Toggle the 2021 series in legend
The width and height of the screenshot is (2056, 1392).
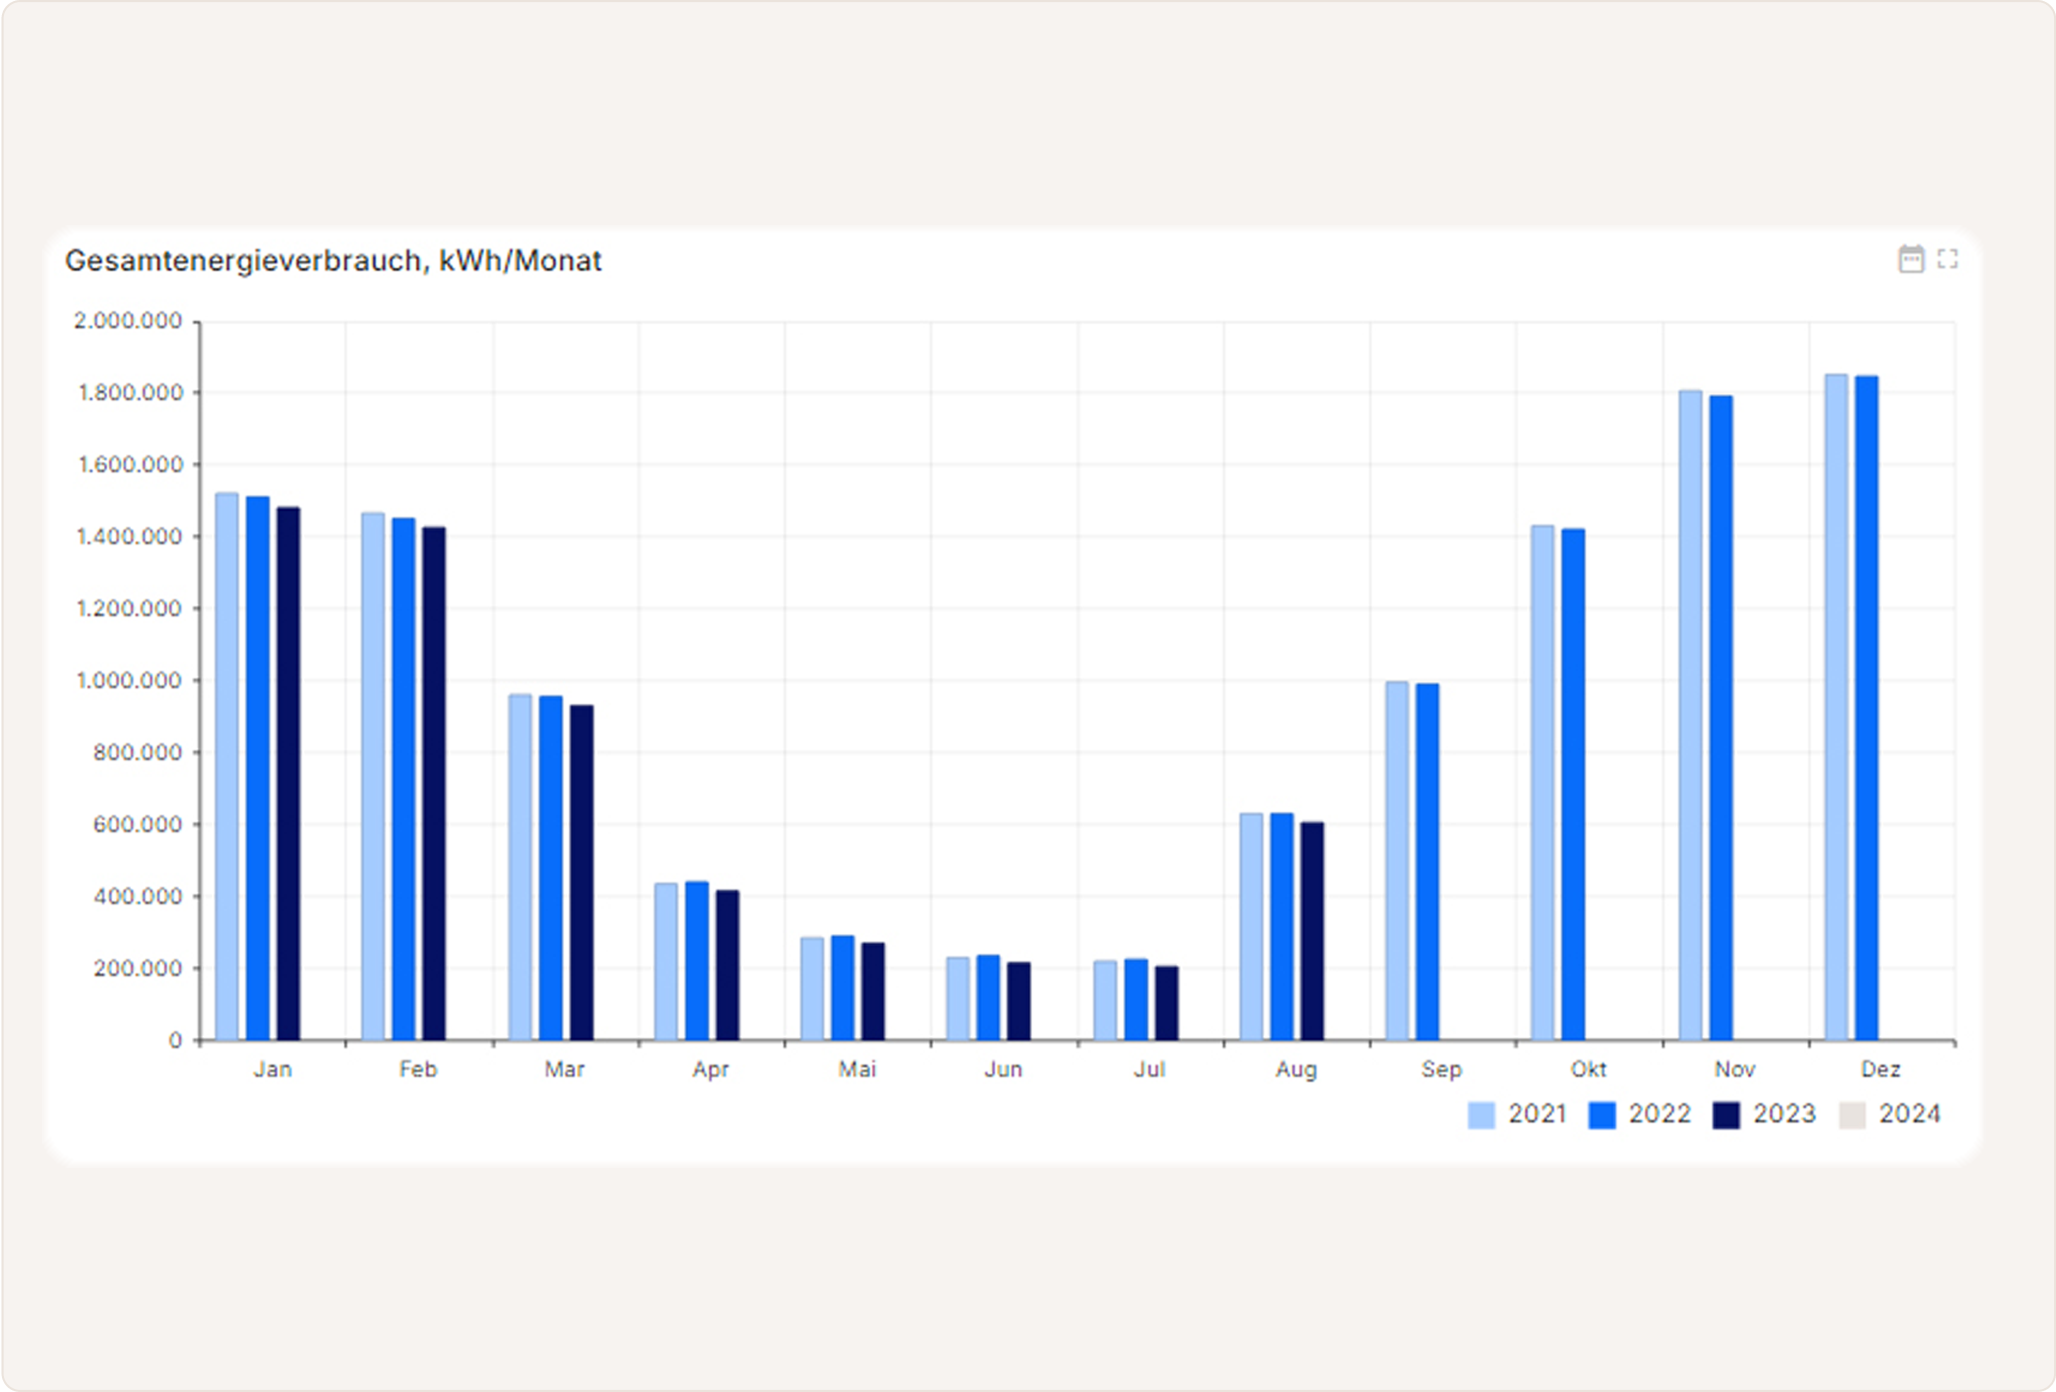click(1536, 1113)
